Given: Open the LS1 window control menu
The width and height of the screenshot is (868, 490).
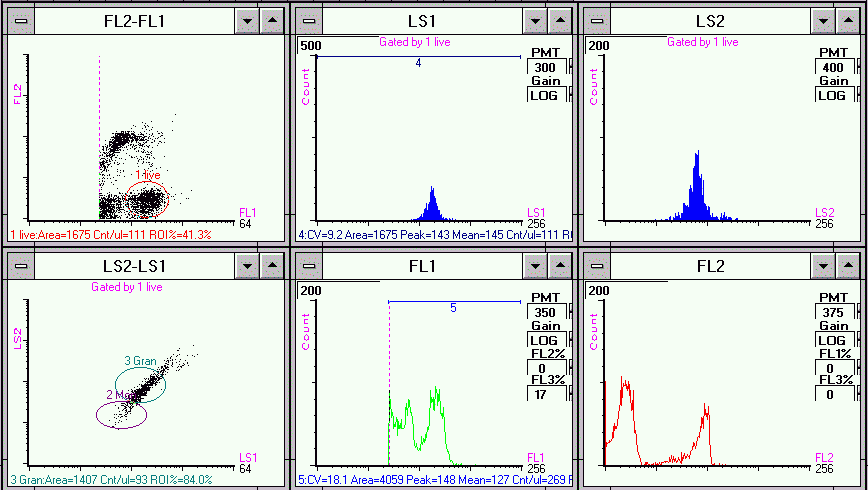Looking at the screenshot, I should (310, 19).
